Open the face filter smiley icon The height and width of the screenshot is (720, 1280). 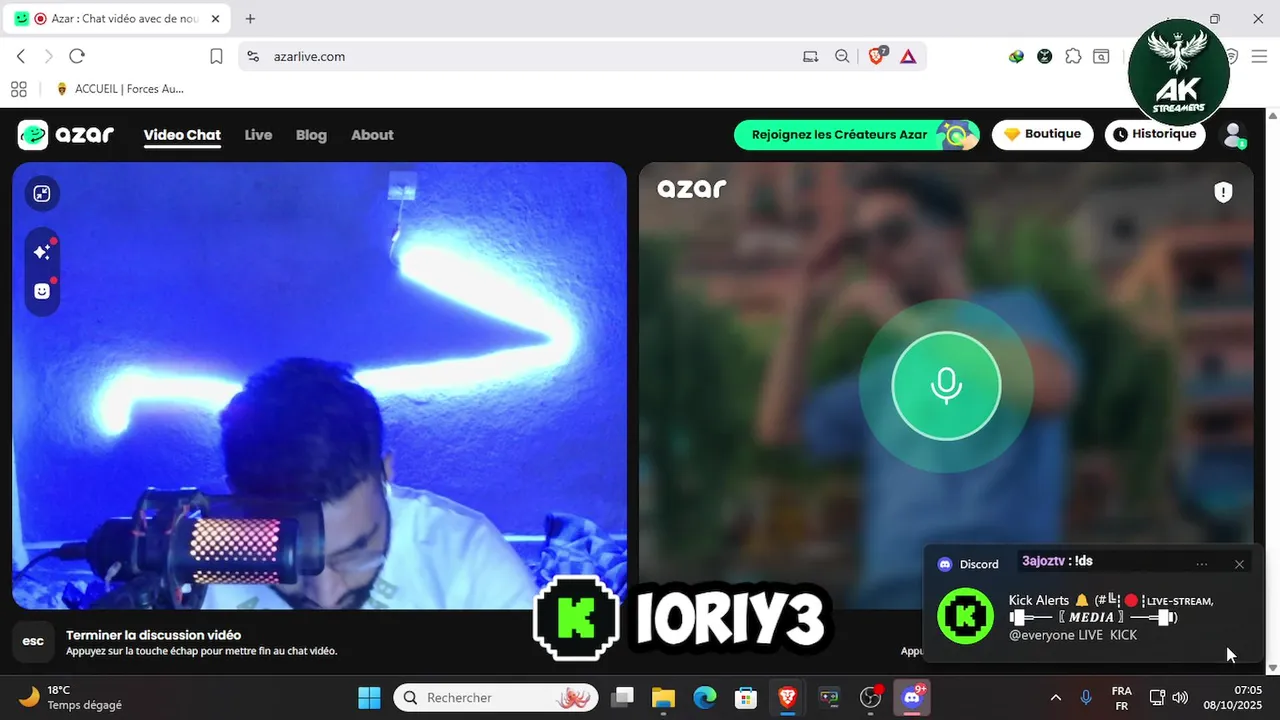click(42, 291)
